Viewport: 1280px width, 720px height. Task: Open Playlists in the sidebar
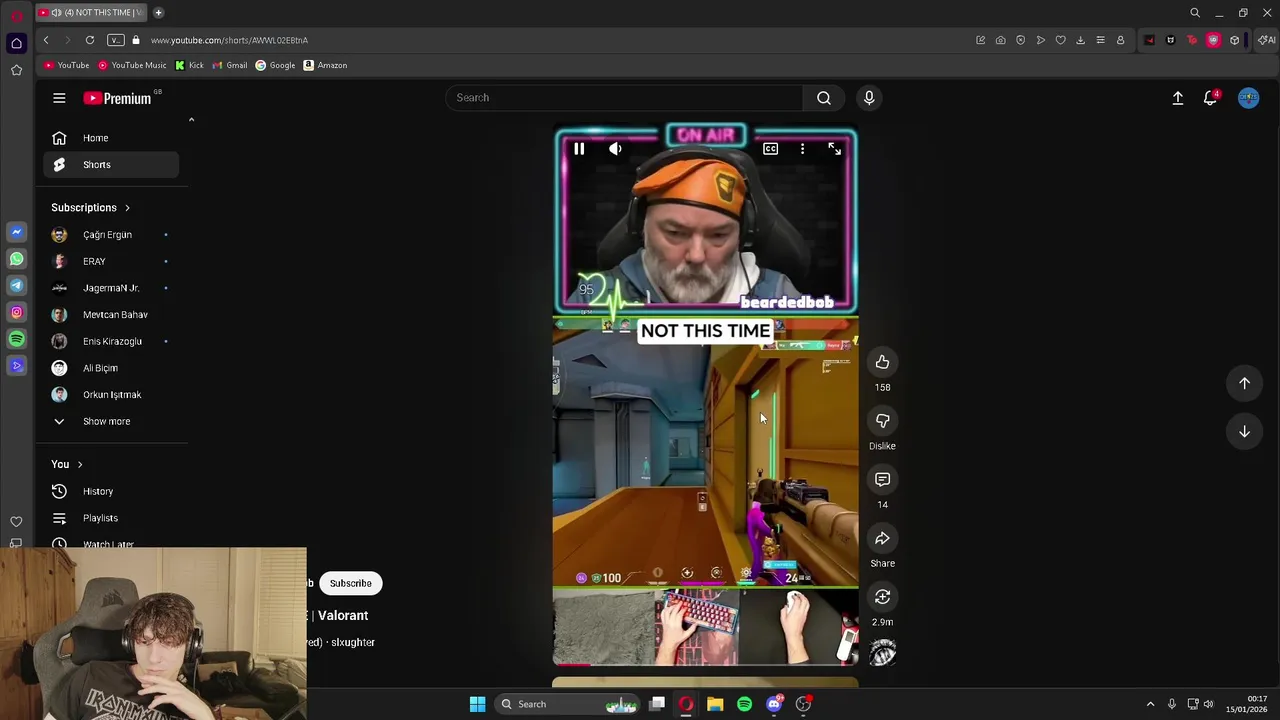(x=111, y=518)
